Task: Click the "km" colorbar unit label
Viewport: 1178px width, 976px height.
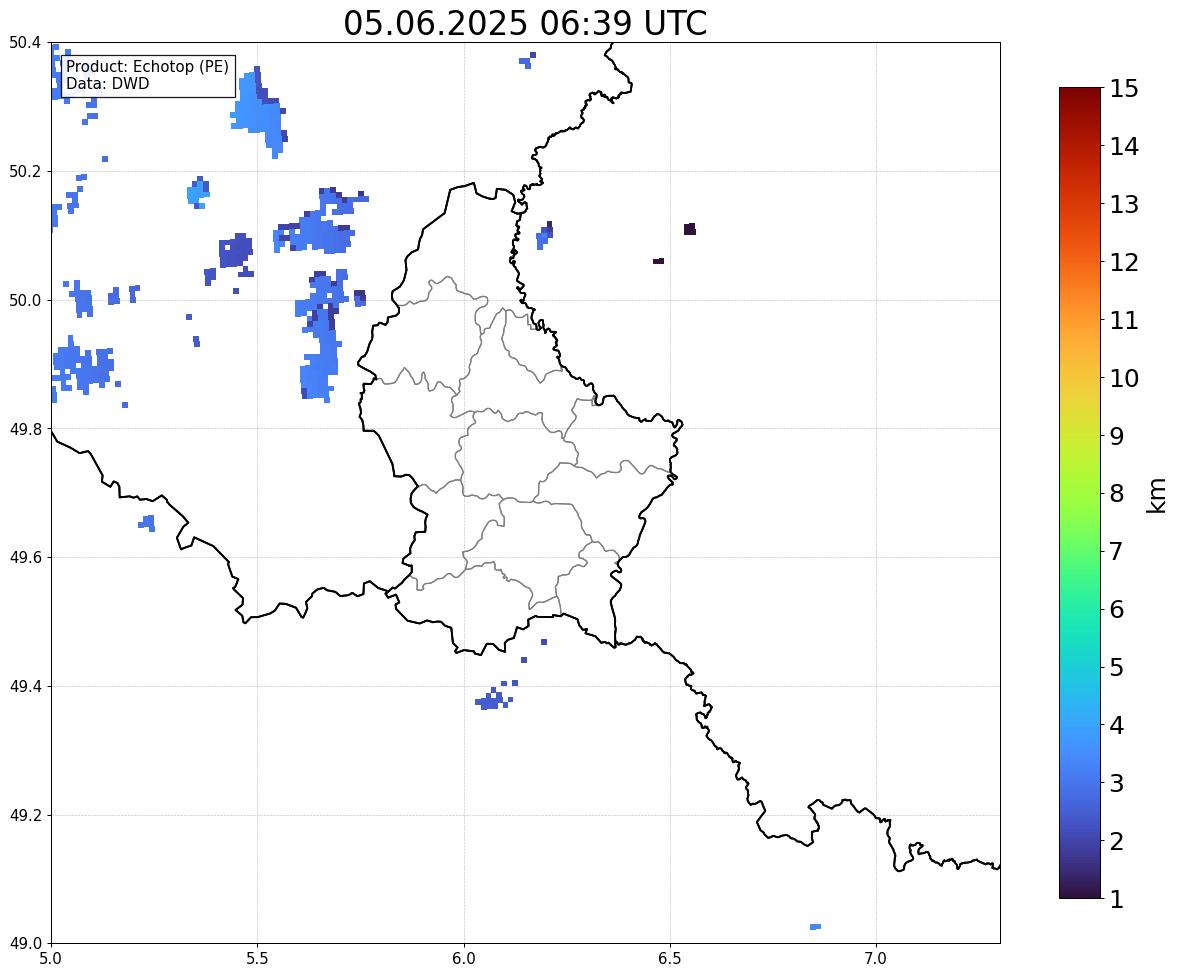Action: tap(1157, 495)
